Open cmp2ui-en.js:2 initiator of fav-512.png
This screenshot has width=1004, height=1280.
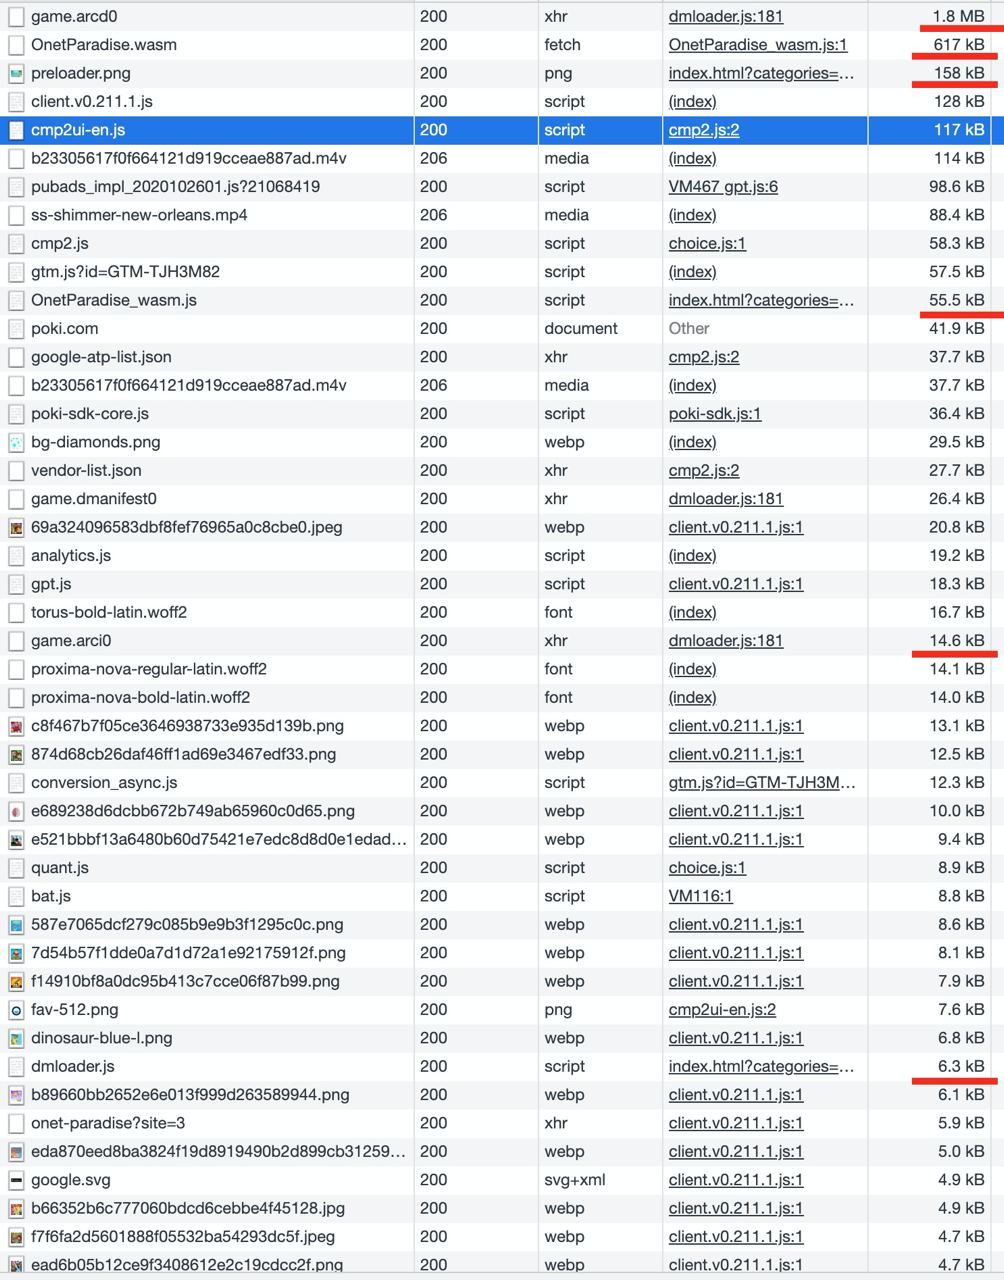[x=722, y=1010]
